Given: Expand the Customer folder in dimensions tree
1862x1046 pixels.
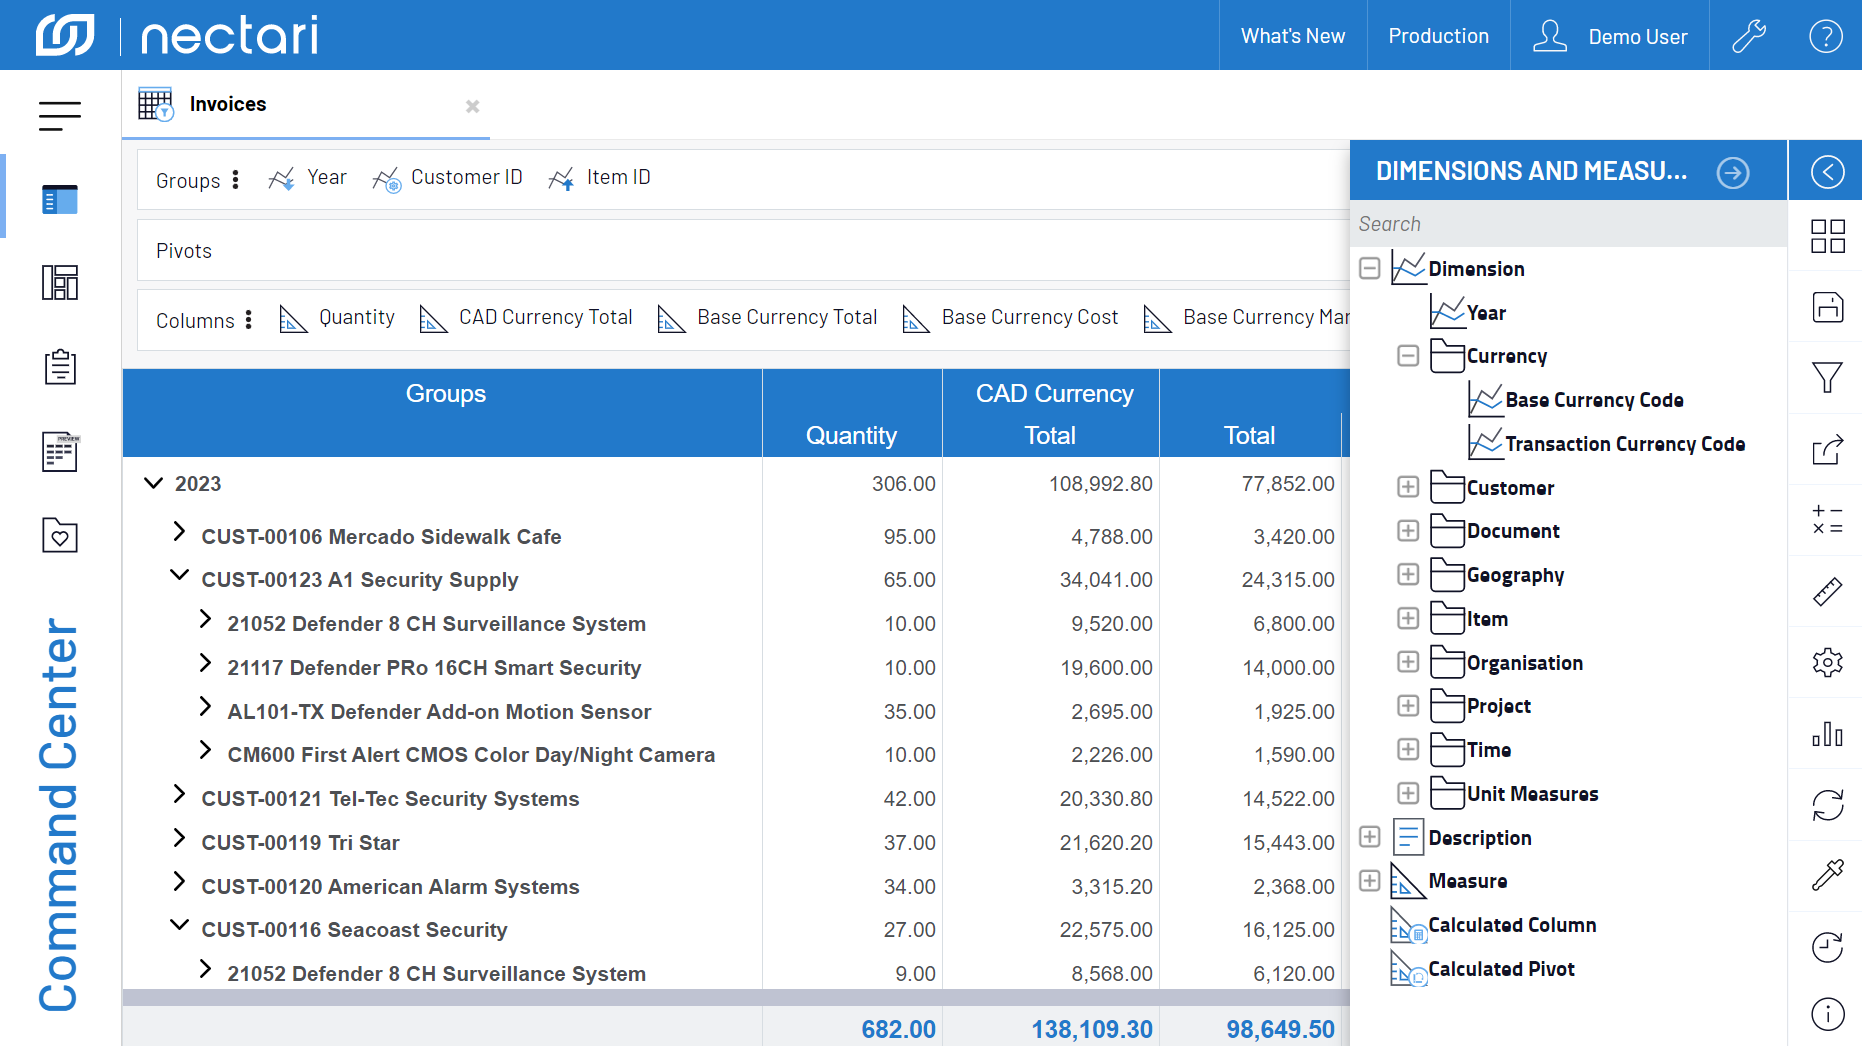Looking at the screenshot, I should [1408, 487].
